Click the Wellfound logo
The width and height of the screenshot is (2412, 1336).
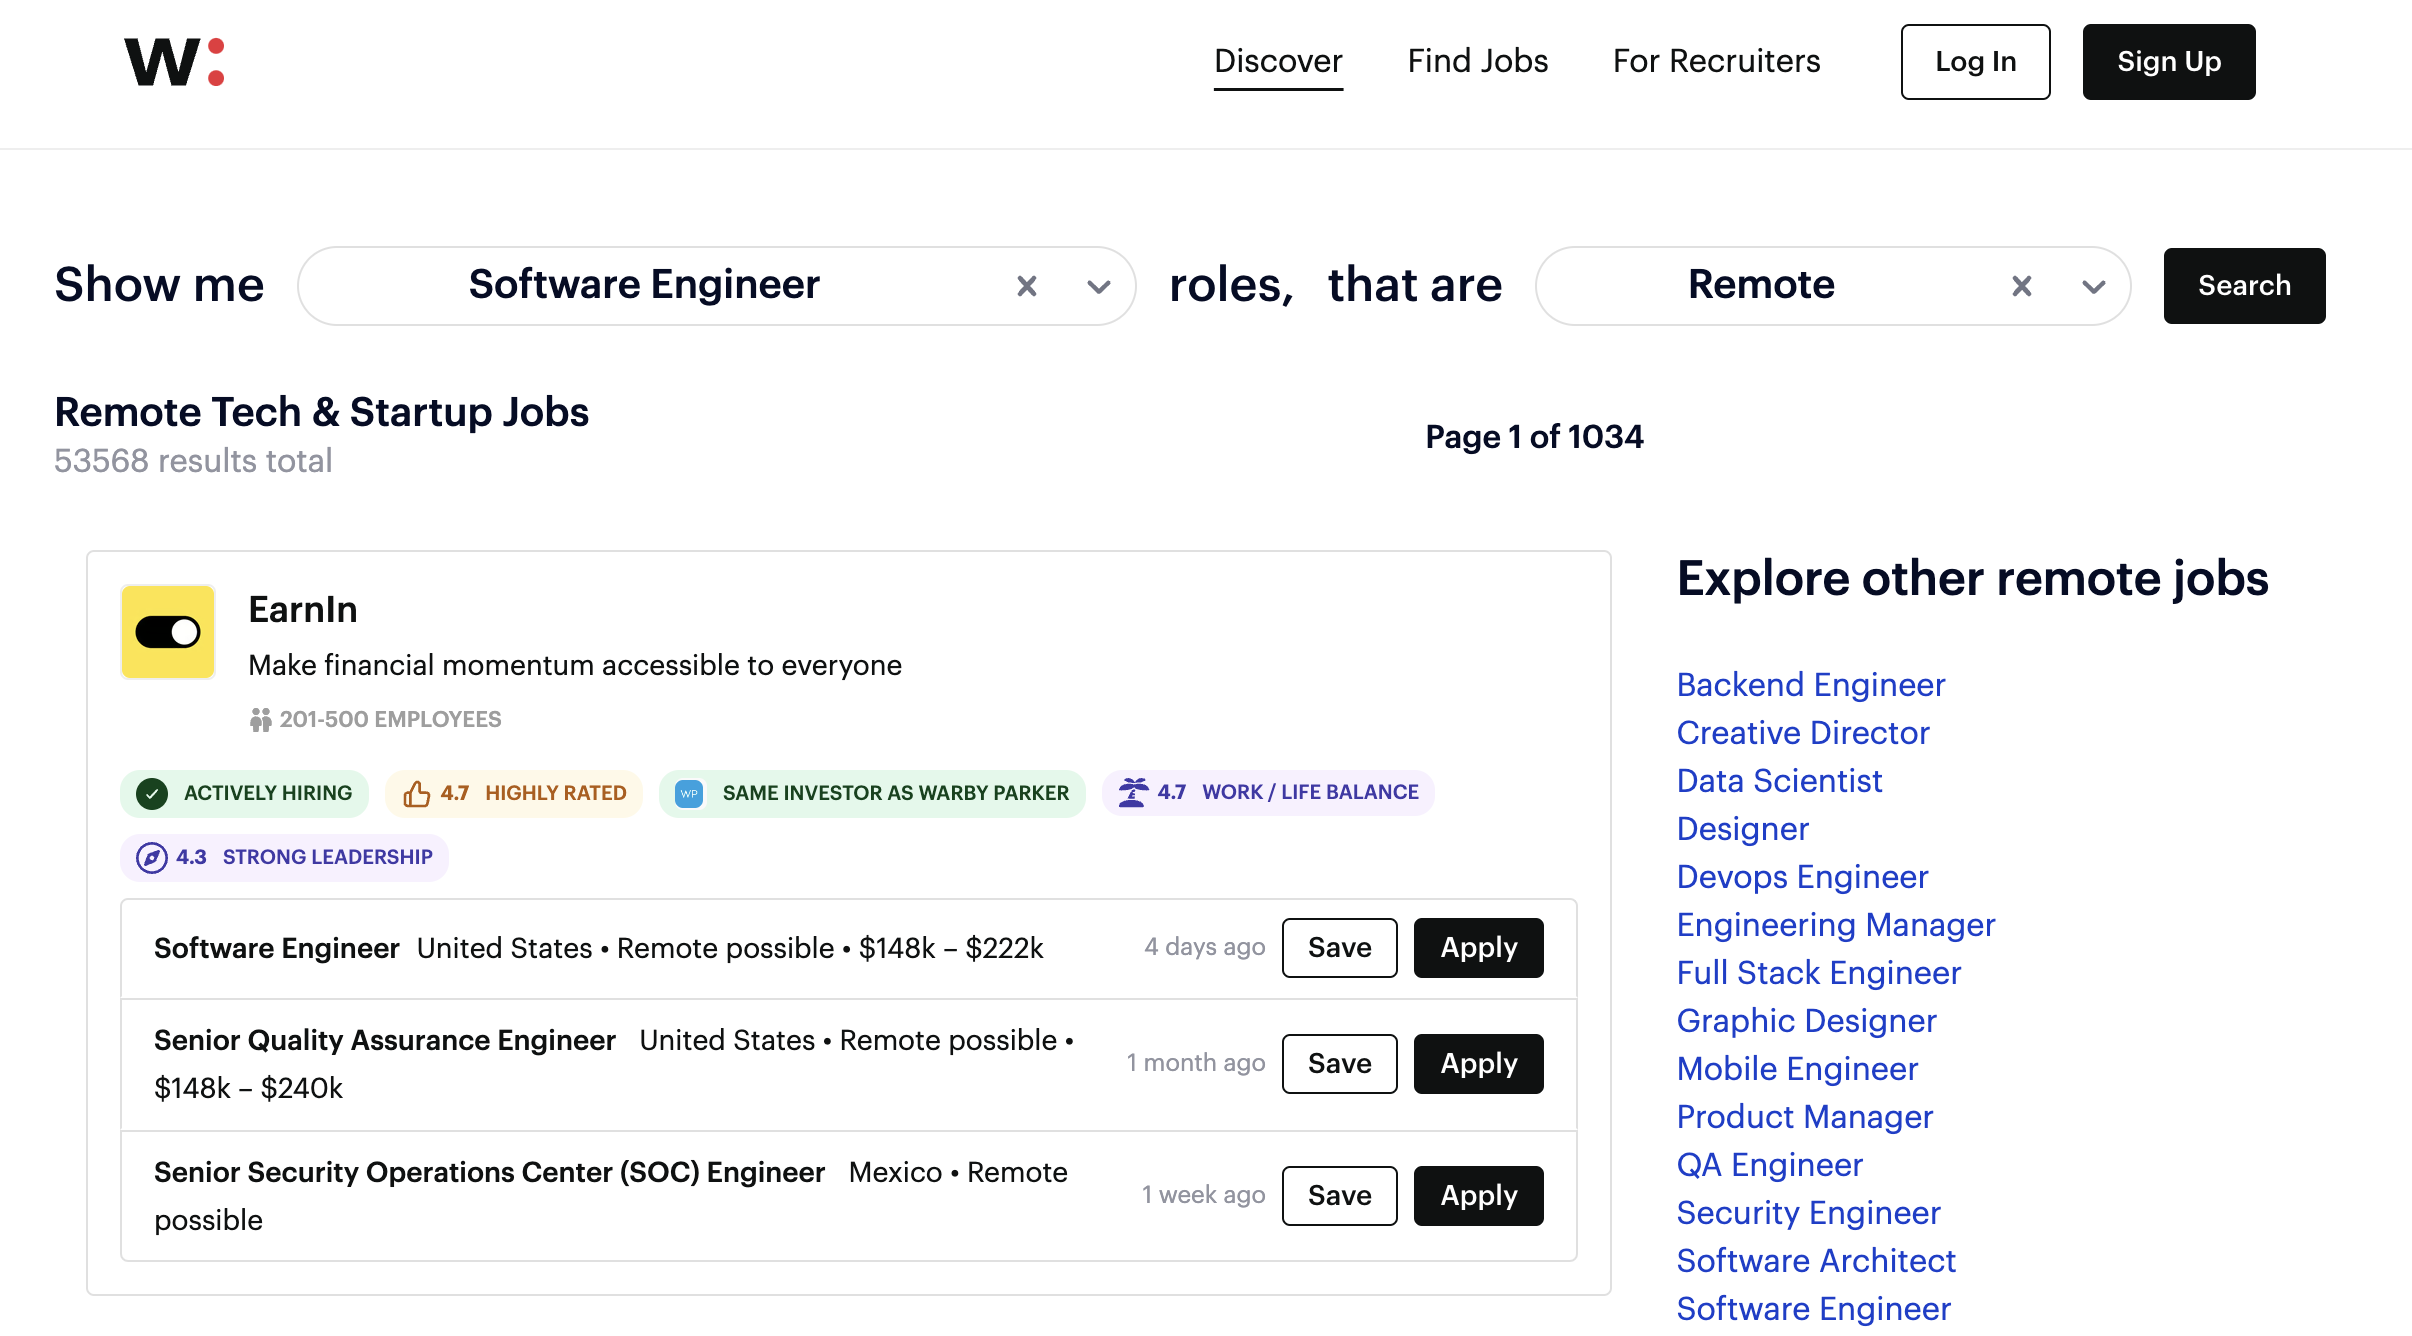pyautogui.click(x=174, y=62)
